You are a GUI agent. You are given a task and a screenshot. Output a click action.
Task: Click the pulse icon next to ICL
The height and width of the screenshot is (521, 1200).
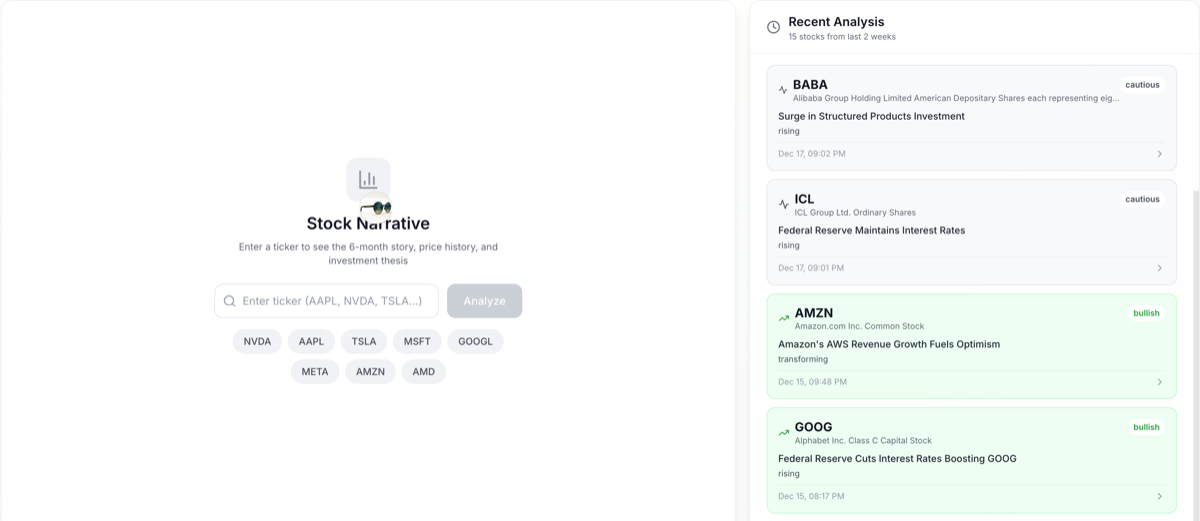point(783,204)
